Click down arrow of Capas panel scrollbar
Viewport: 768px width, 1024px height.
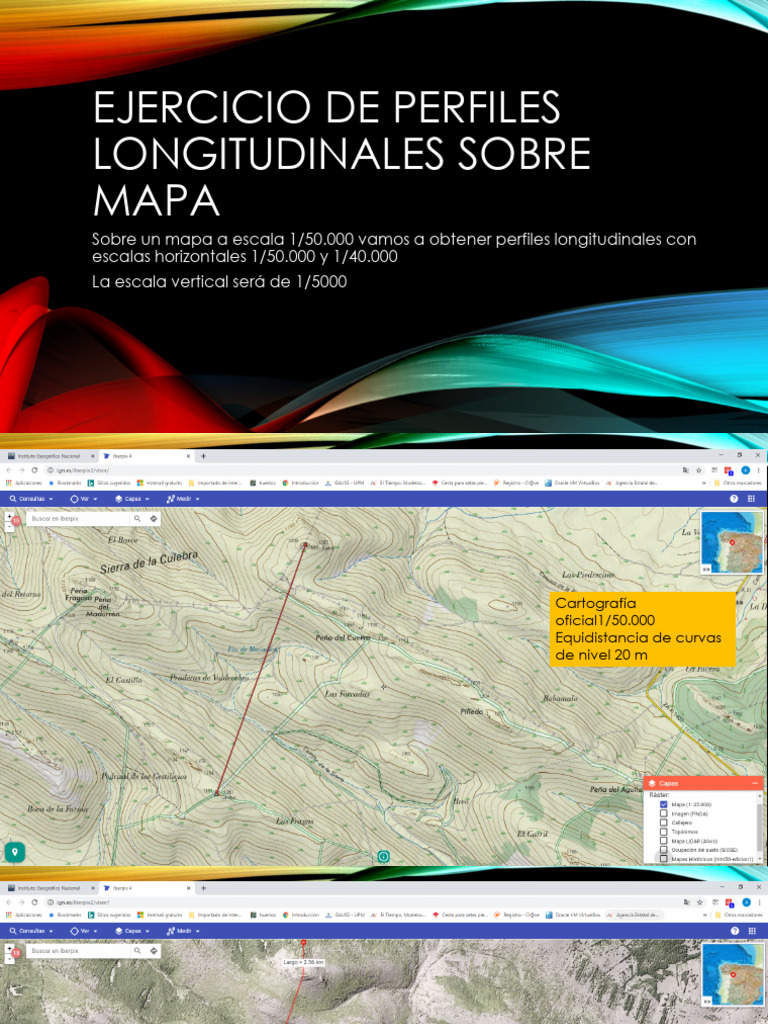[x=760, y=858]
